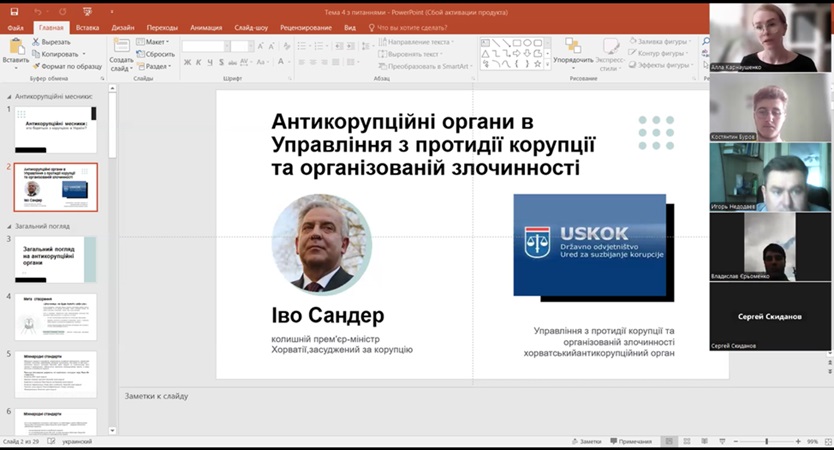Decrease list indent level icon
834x450 pixels.
tap(339, 46)
